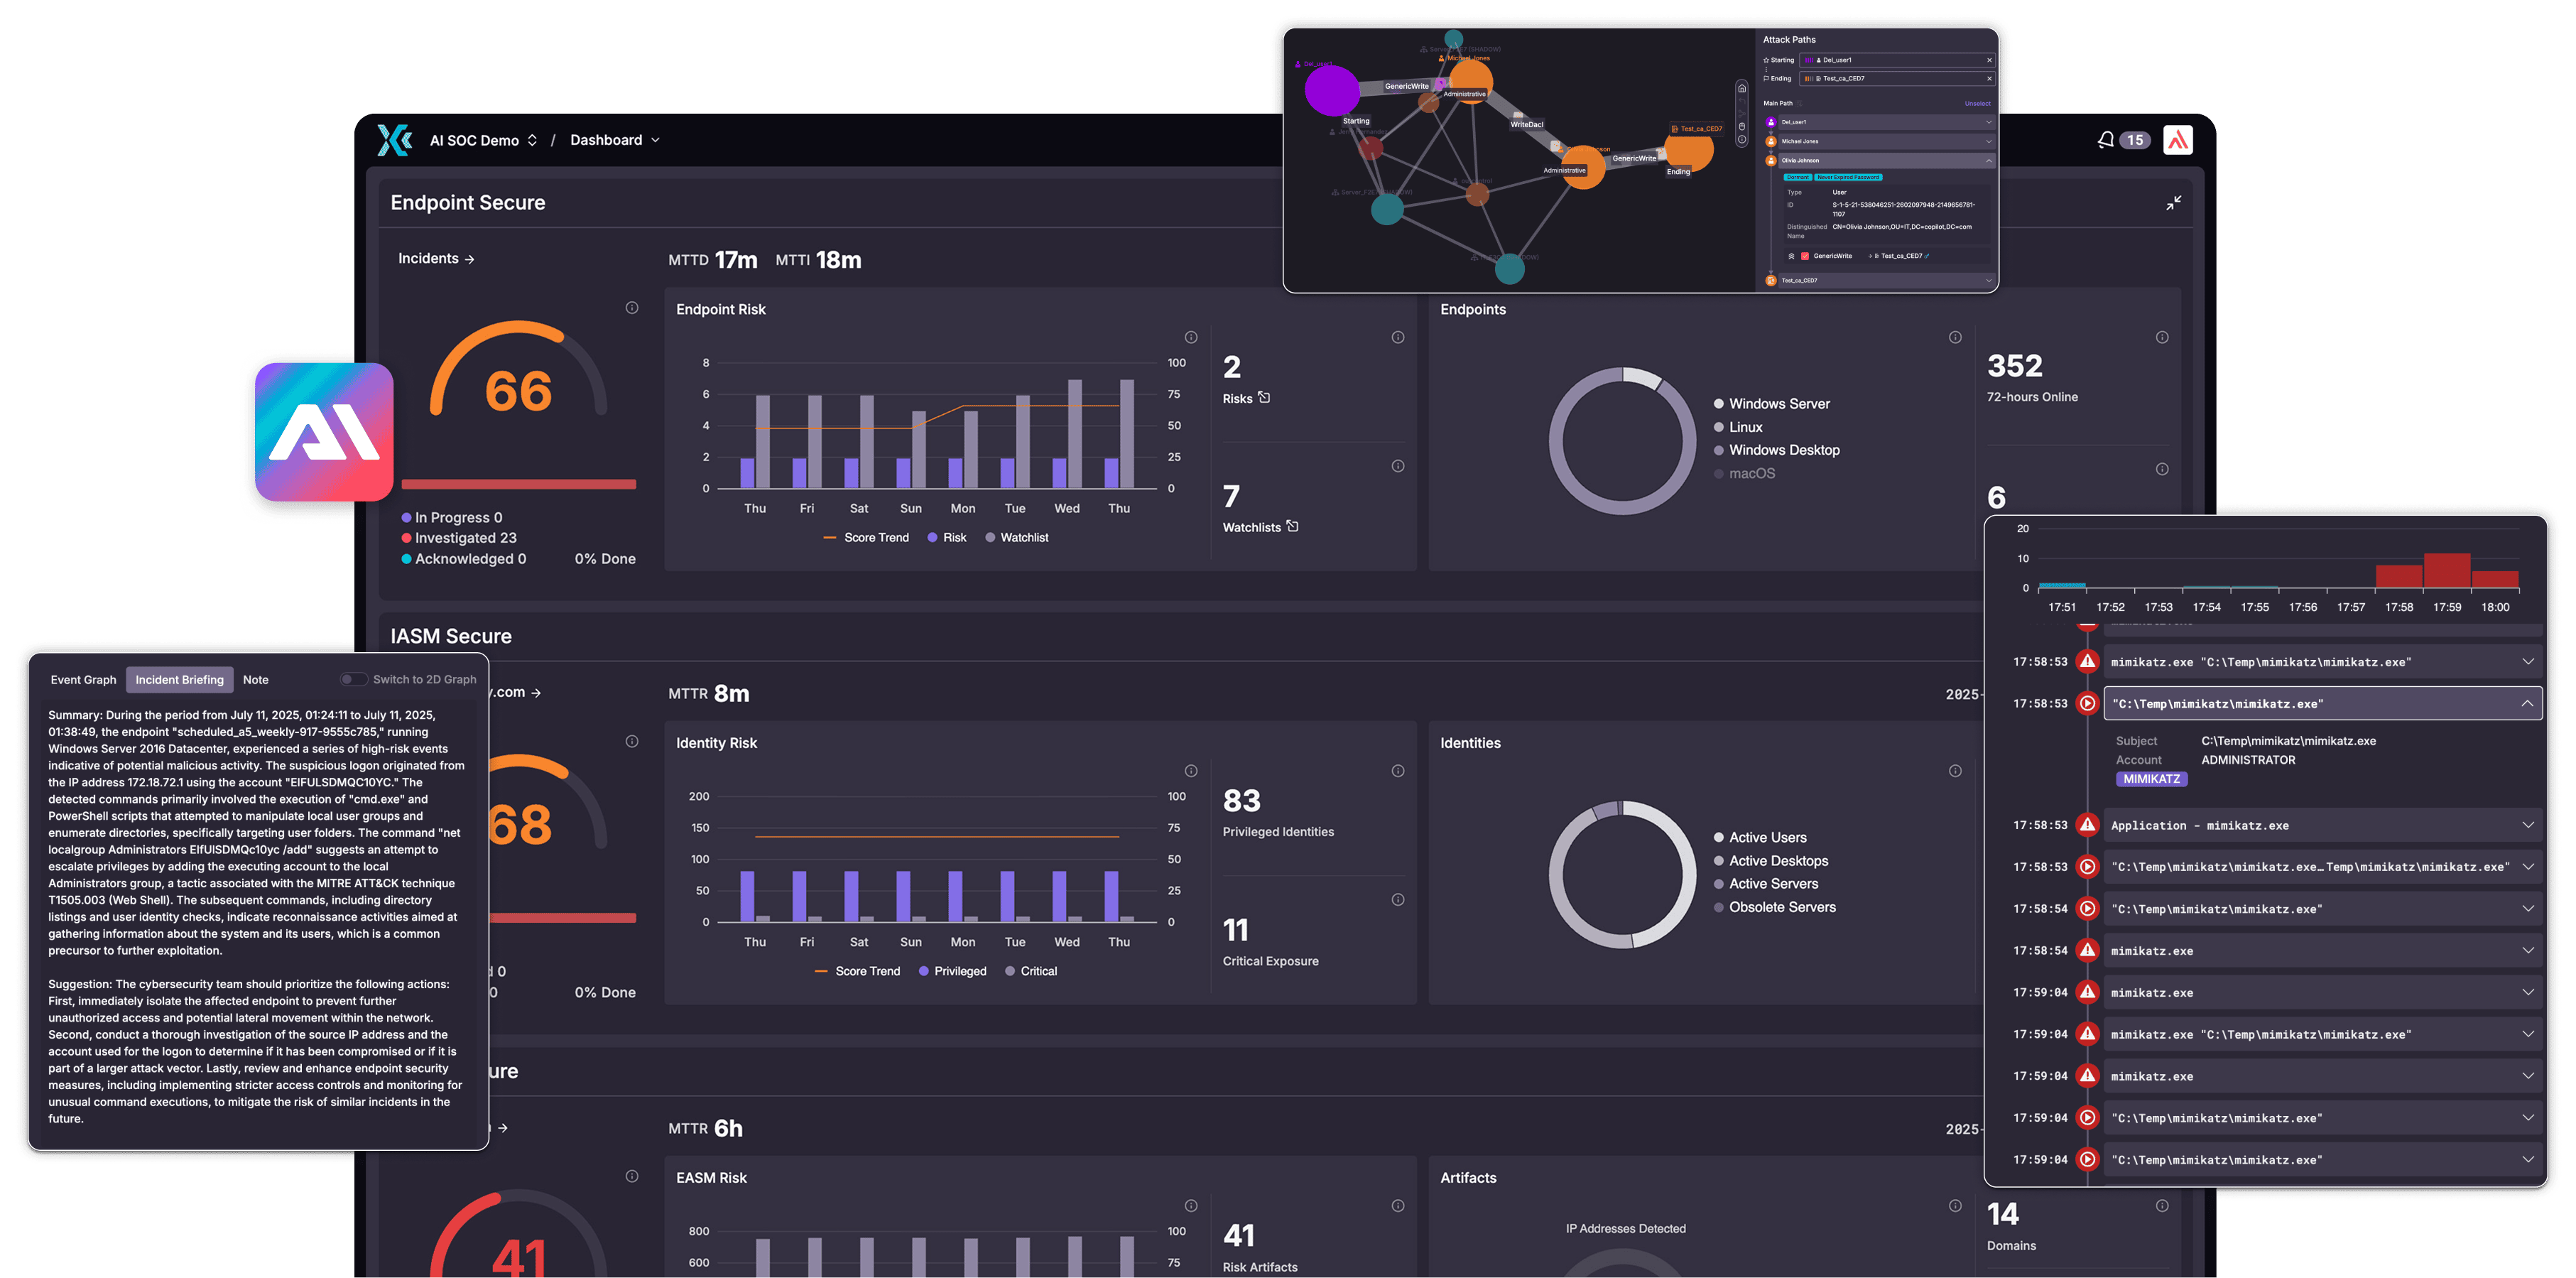Open the Watchlists external link icon
2576x1278 pixels.
point(1292,526)
